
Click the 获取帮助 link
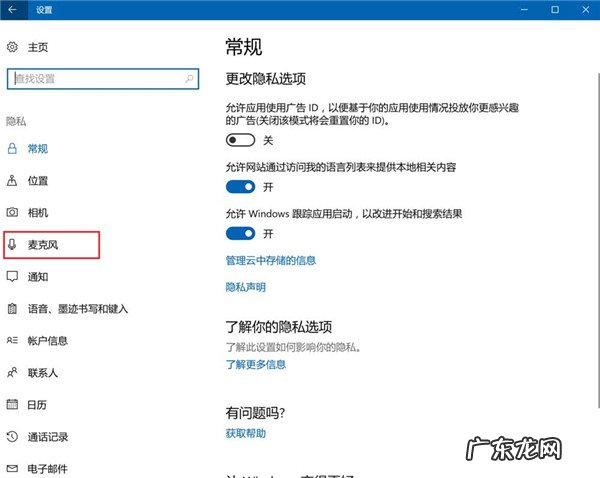coord(246,434)
